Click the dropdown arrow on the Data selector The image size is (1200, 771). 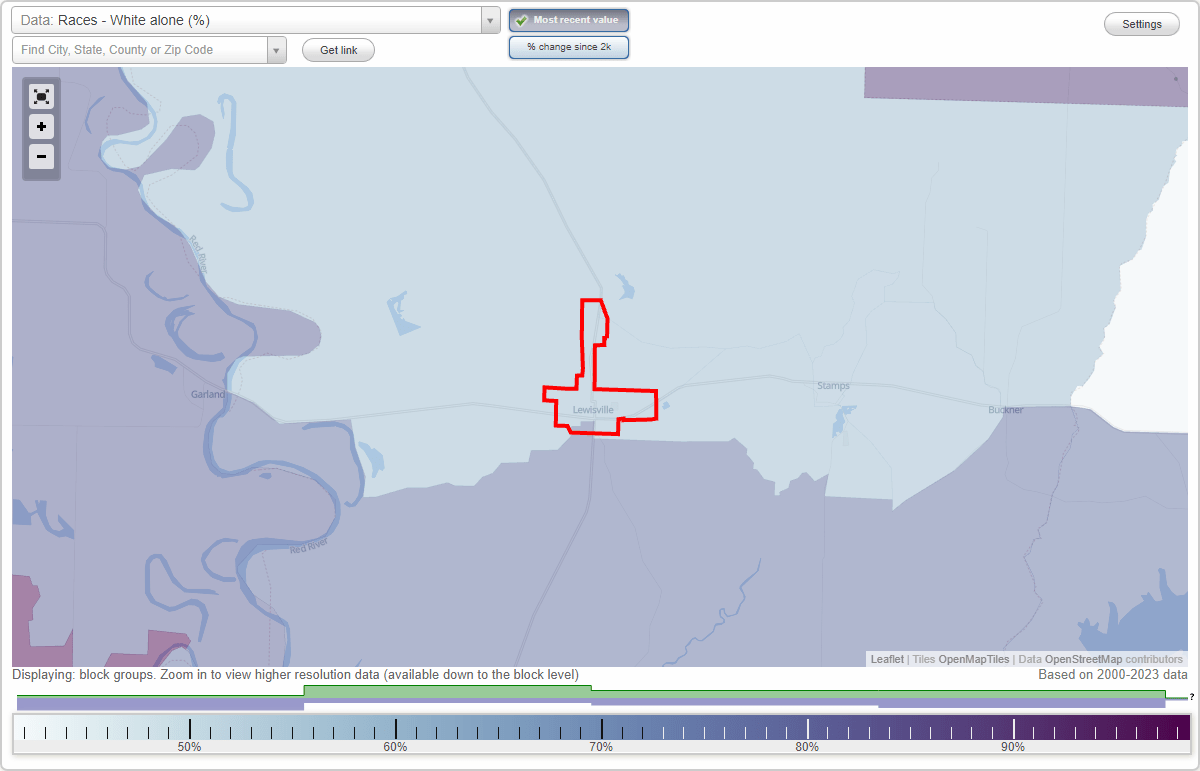point(488,19)
